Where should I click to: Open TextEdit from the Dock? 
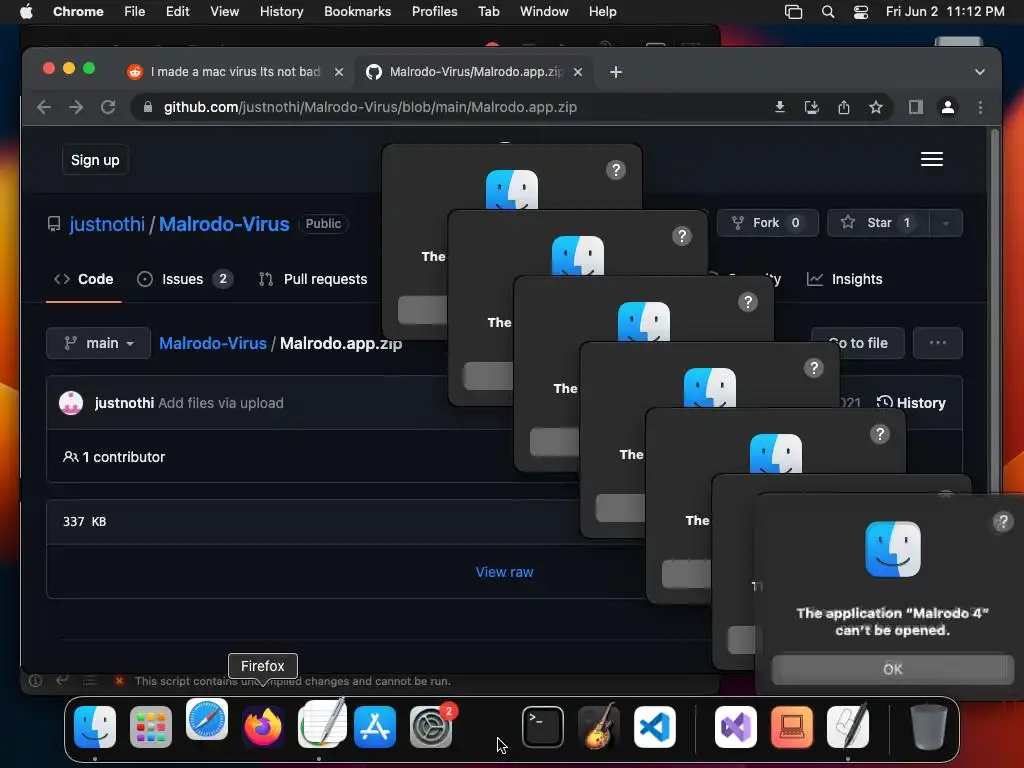(322, 724)
